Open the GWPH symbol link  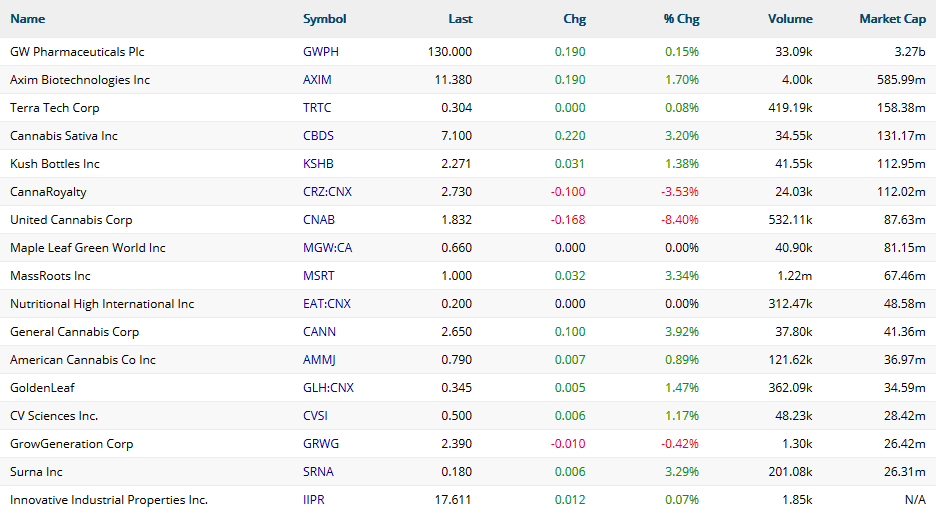tap(321, 52)
